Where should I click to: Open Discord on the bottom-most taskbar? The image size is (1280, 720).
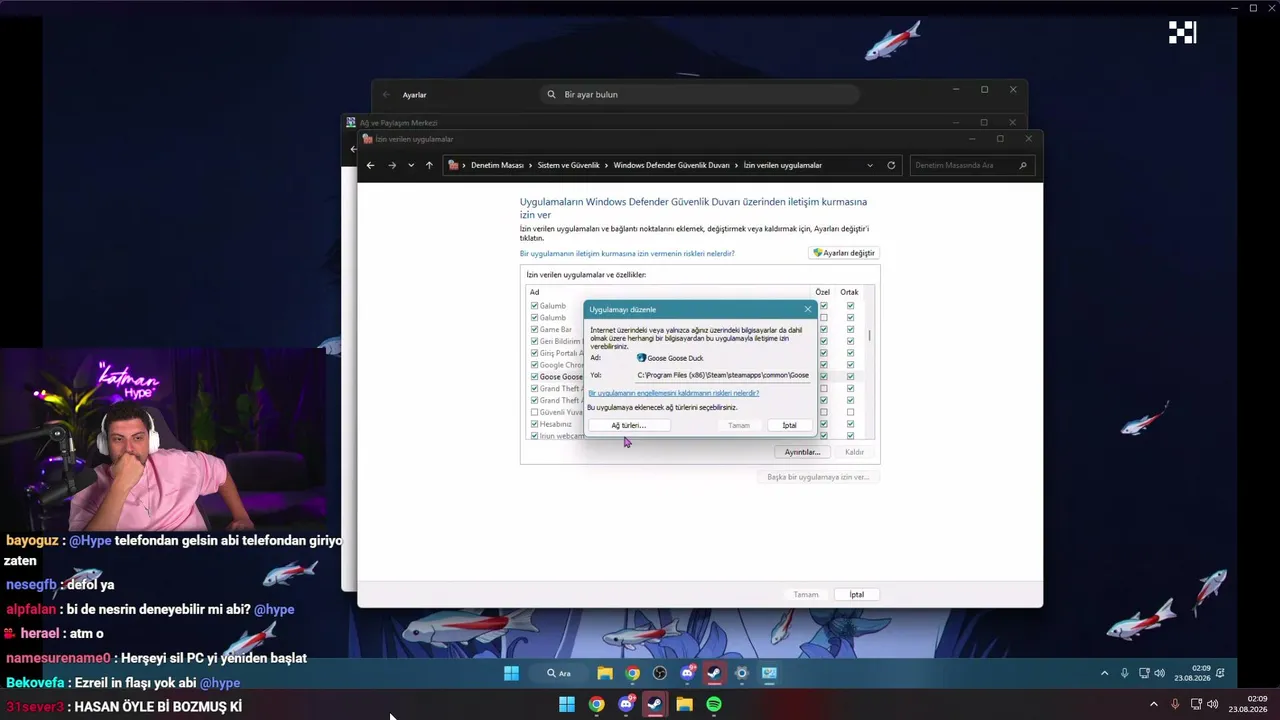(626, 704)
